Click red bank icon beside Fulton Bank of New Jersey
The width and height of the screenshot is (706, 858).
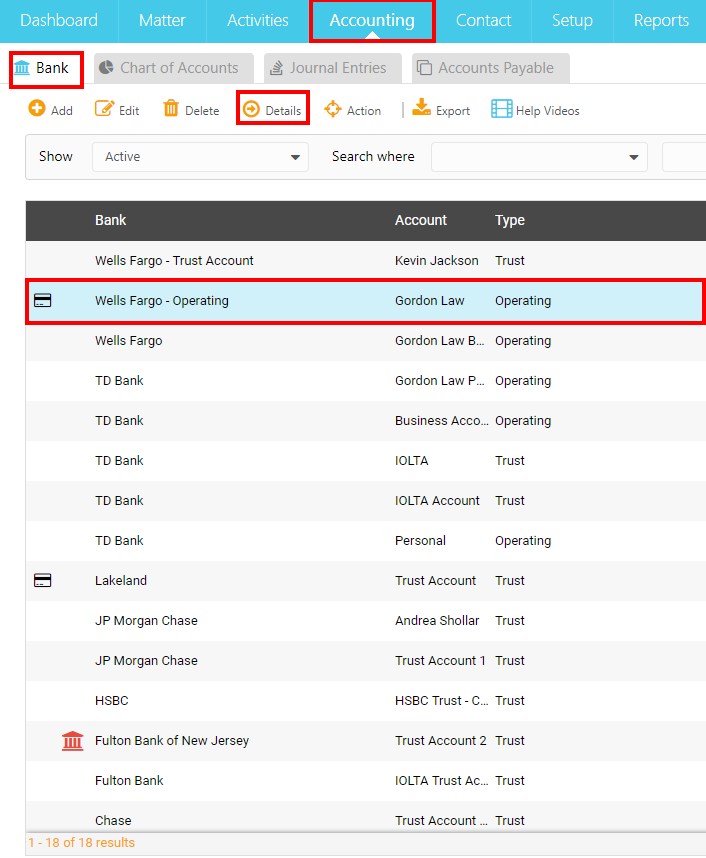pos(72,740)
